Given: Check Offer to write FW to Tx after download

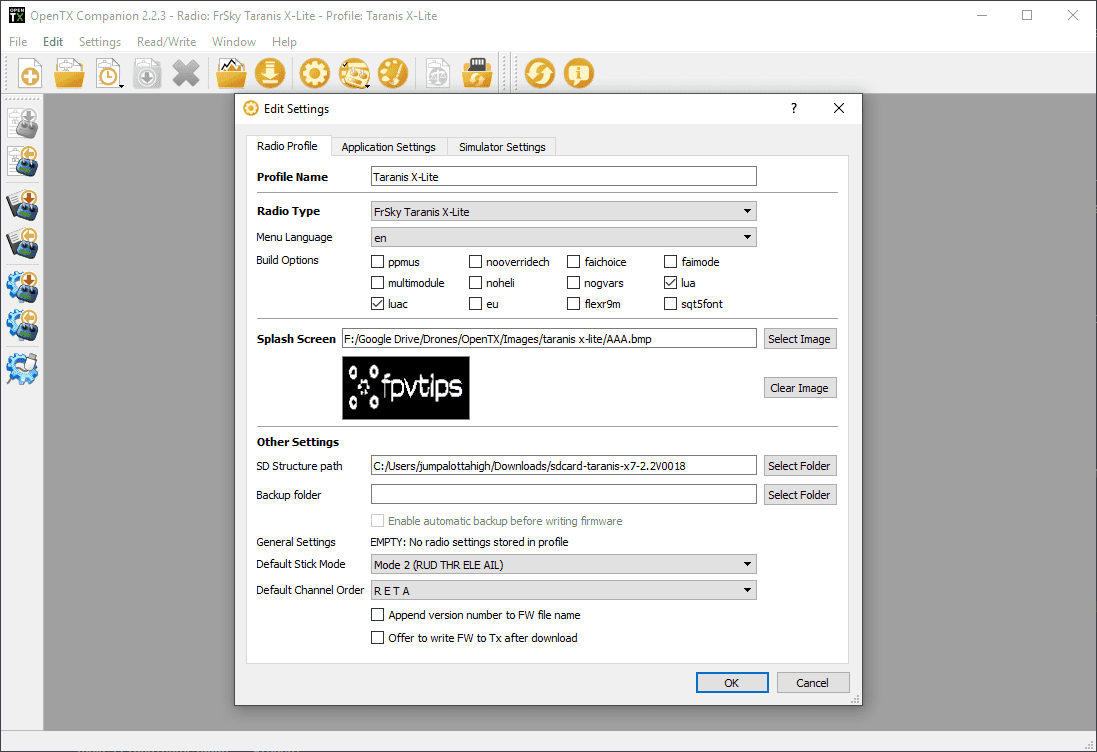Looking at the screenshot, I should click(378, 638).
